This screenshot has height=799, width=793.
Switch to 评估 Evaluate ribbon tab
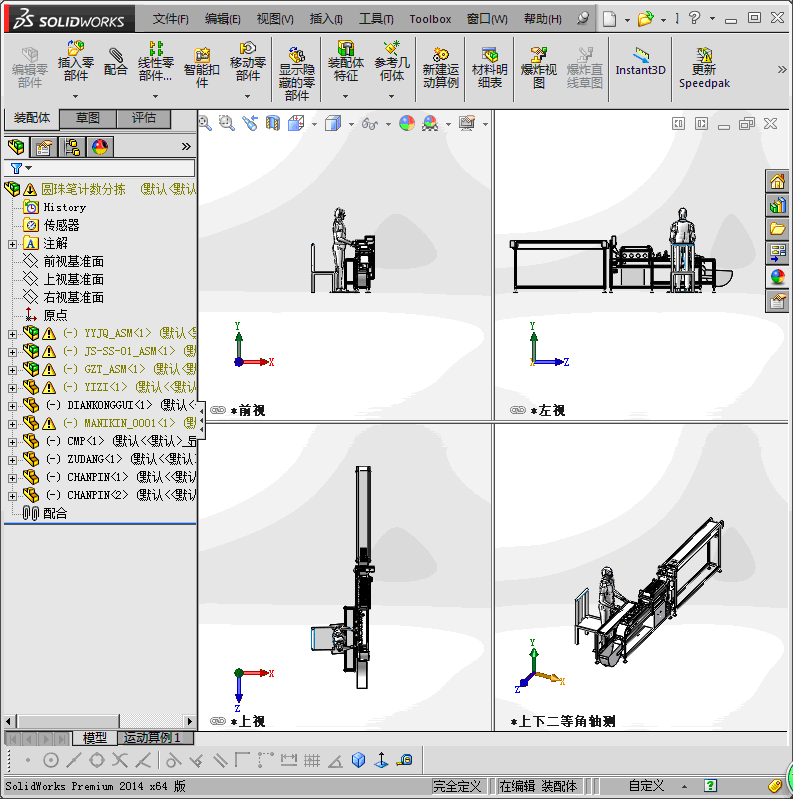coord(144,118)
